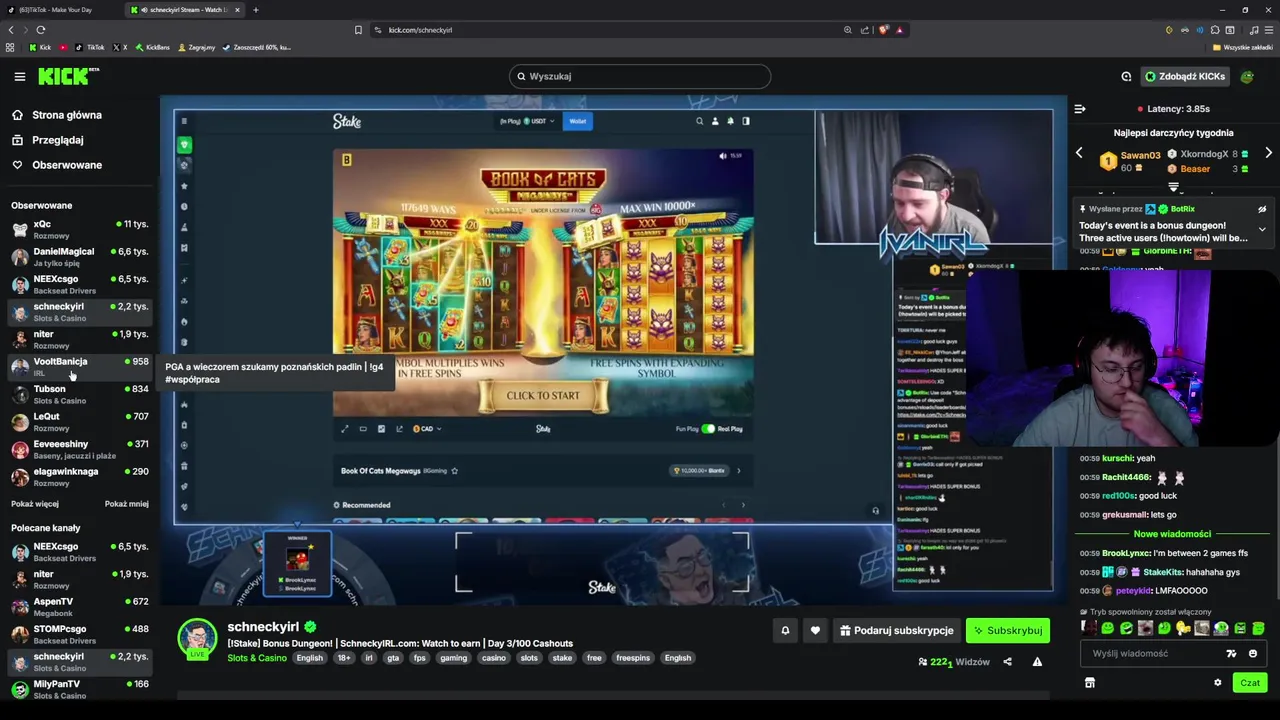Click the chat identity icon in the message box
The image size is (1280, 720).
click(x=1231, y=653)
